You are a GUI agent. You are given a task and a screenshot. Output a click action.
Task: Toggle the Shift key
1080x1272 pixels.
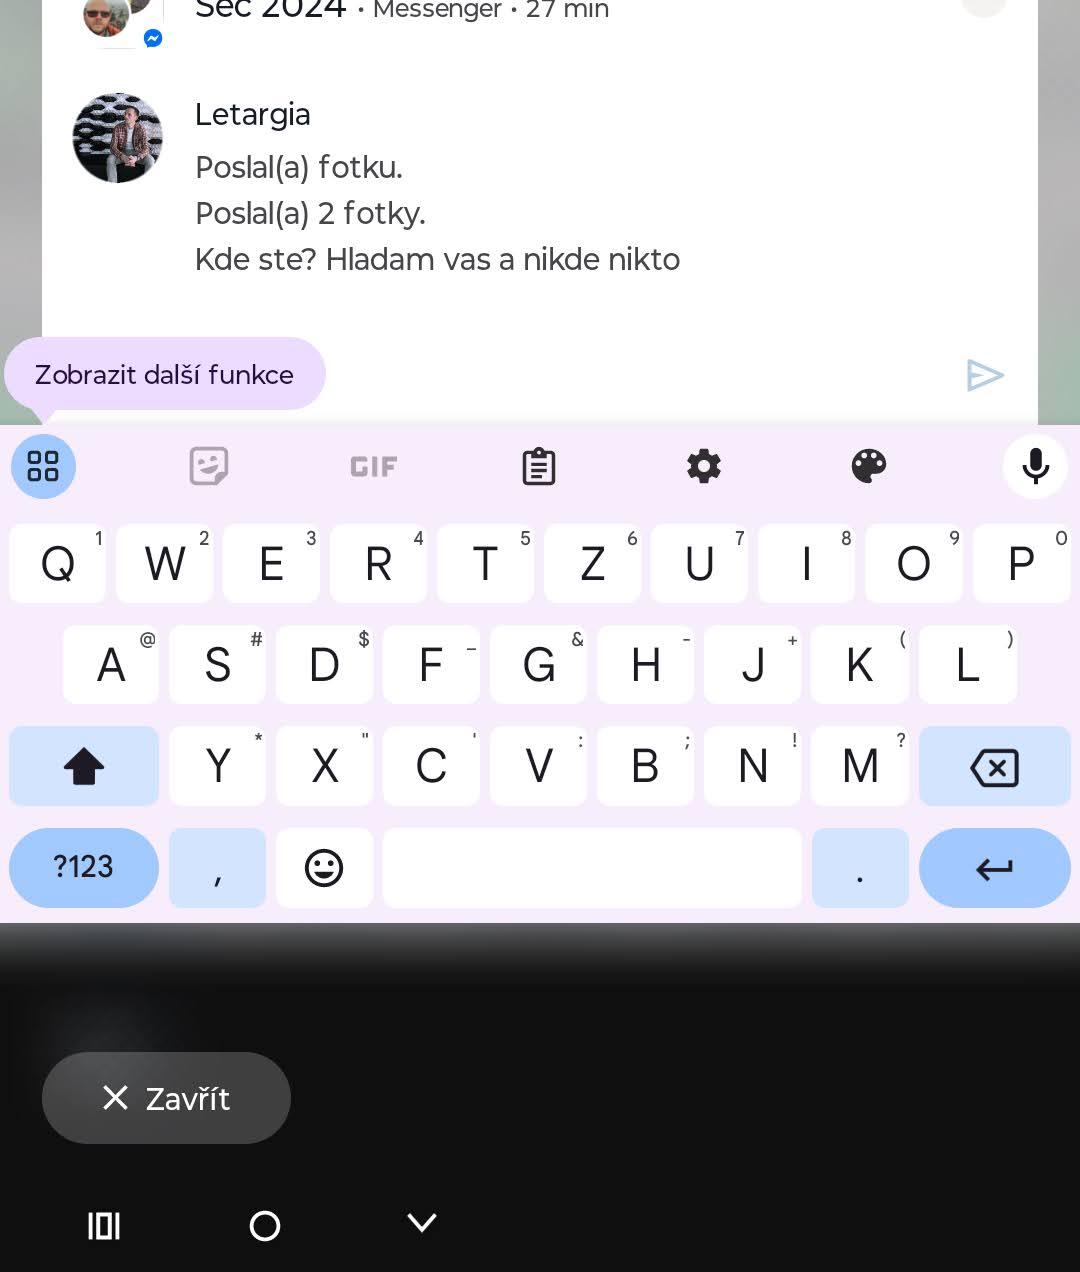84,766
